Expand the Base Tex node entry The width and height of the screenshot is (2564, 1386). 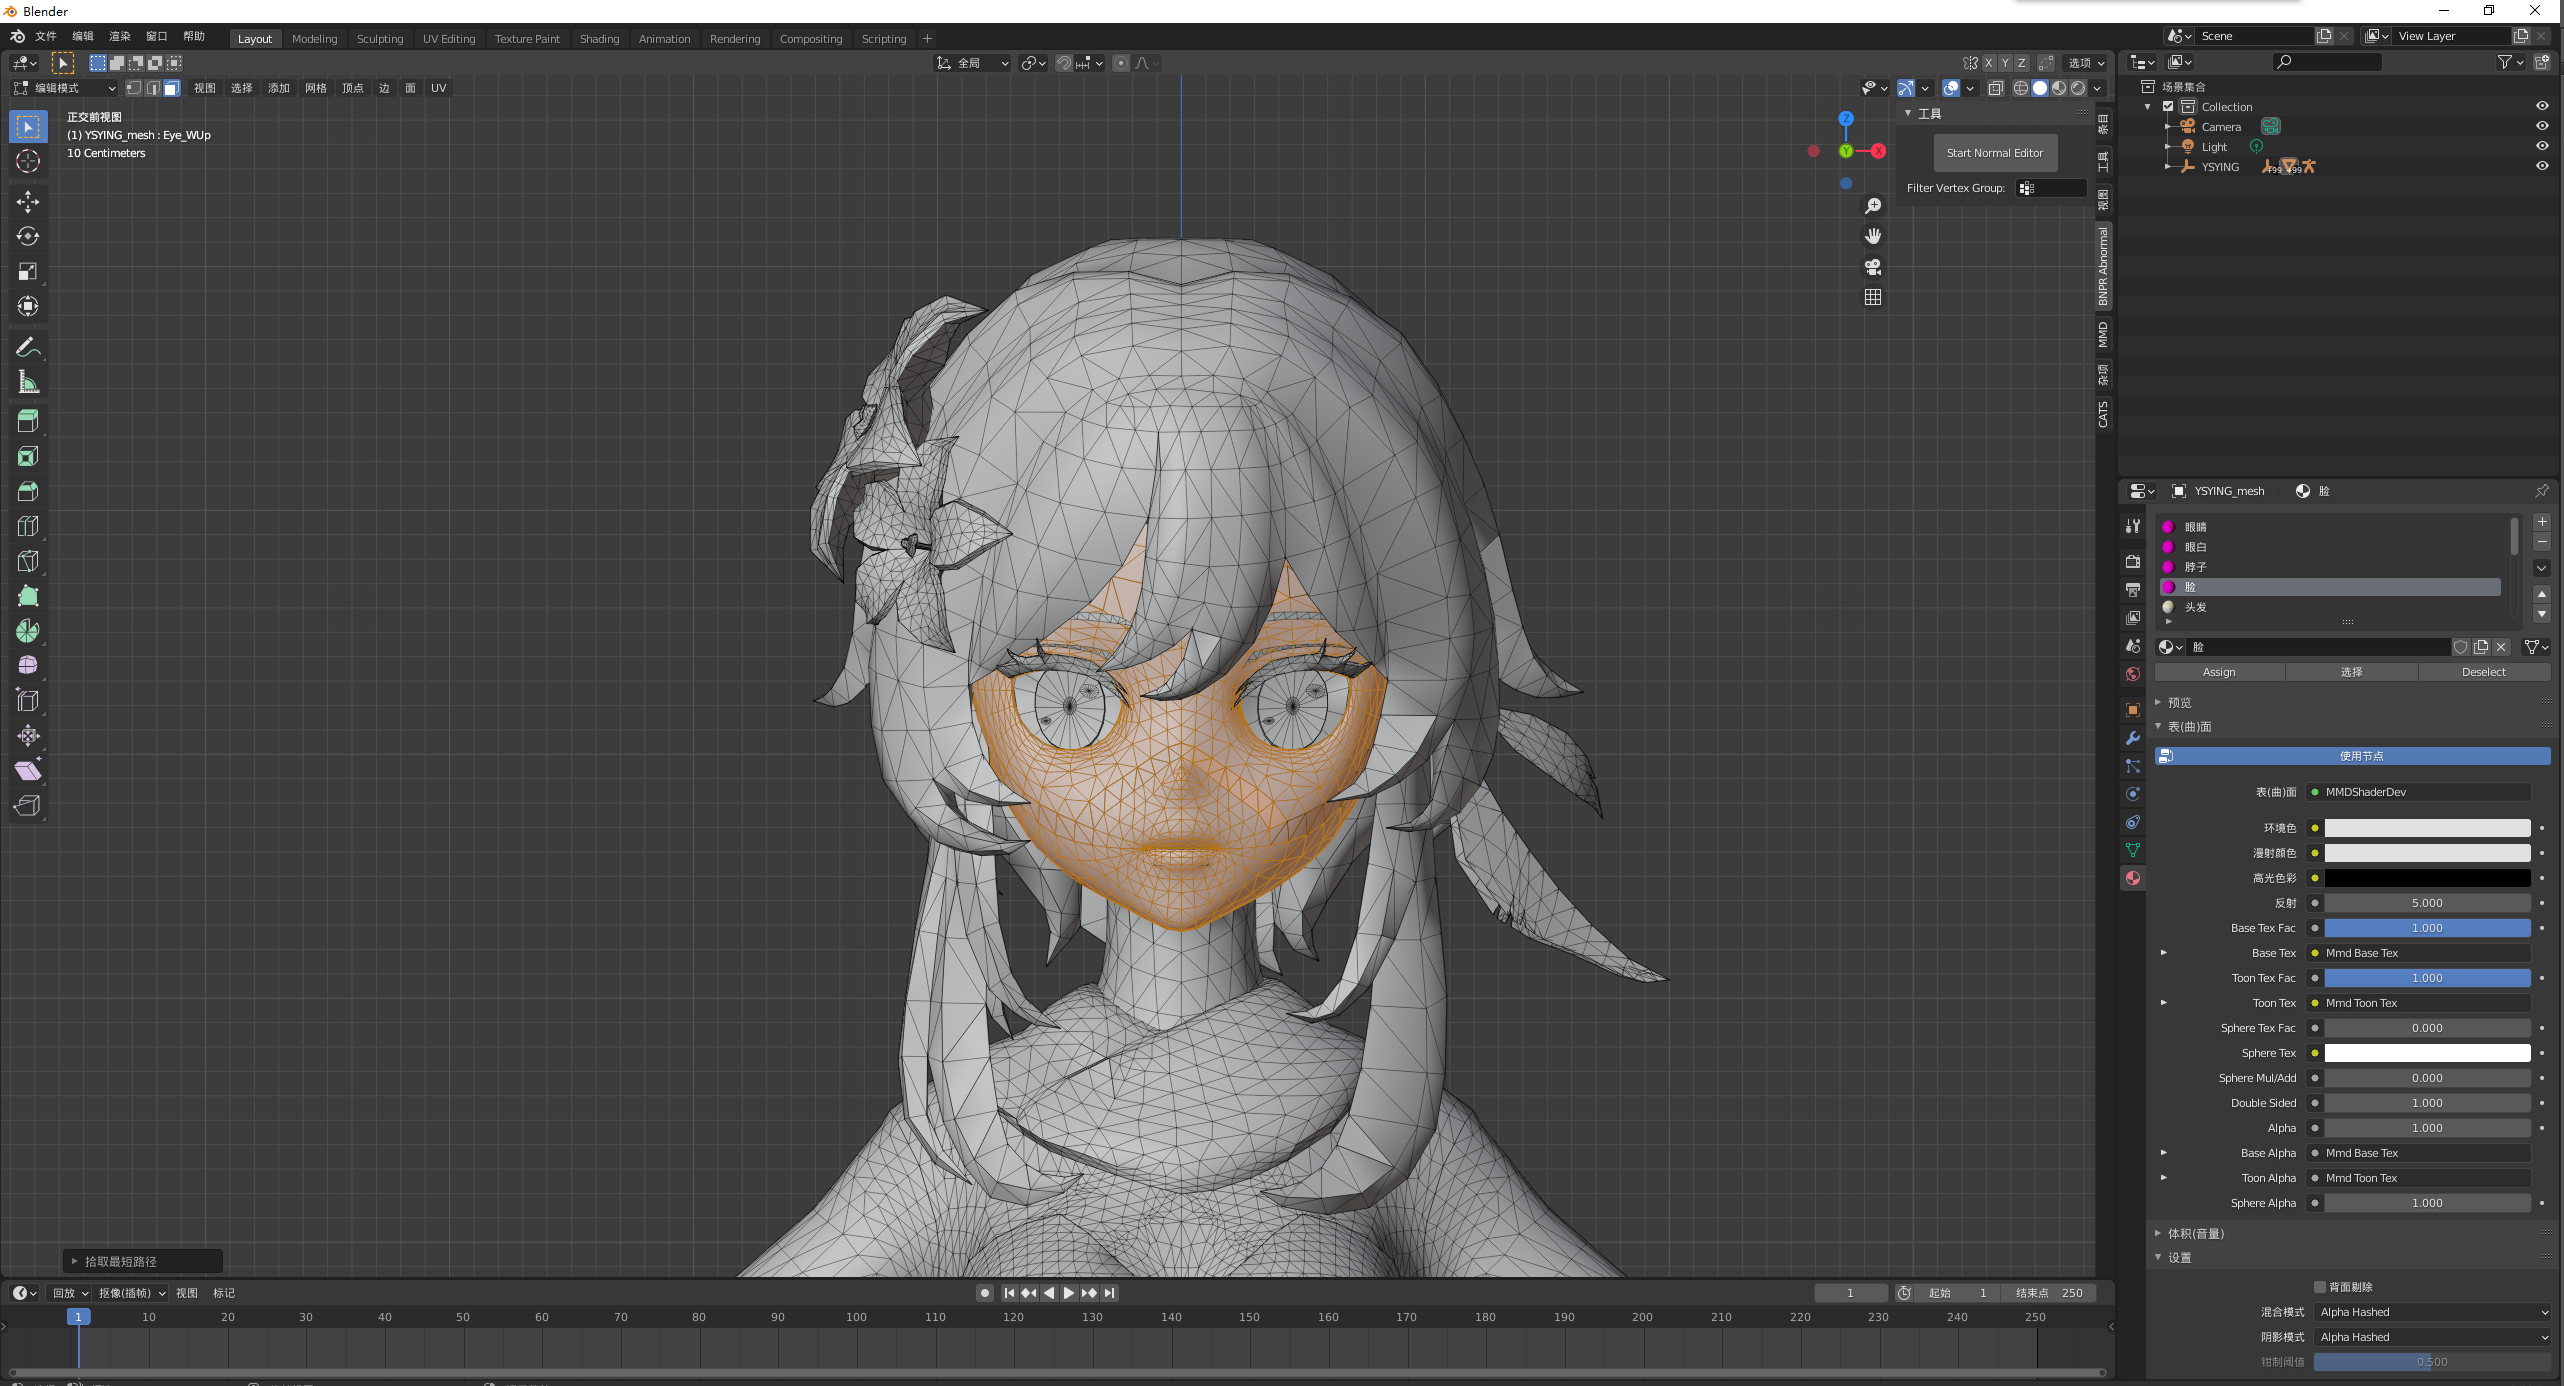[2163, 953]
